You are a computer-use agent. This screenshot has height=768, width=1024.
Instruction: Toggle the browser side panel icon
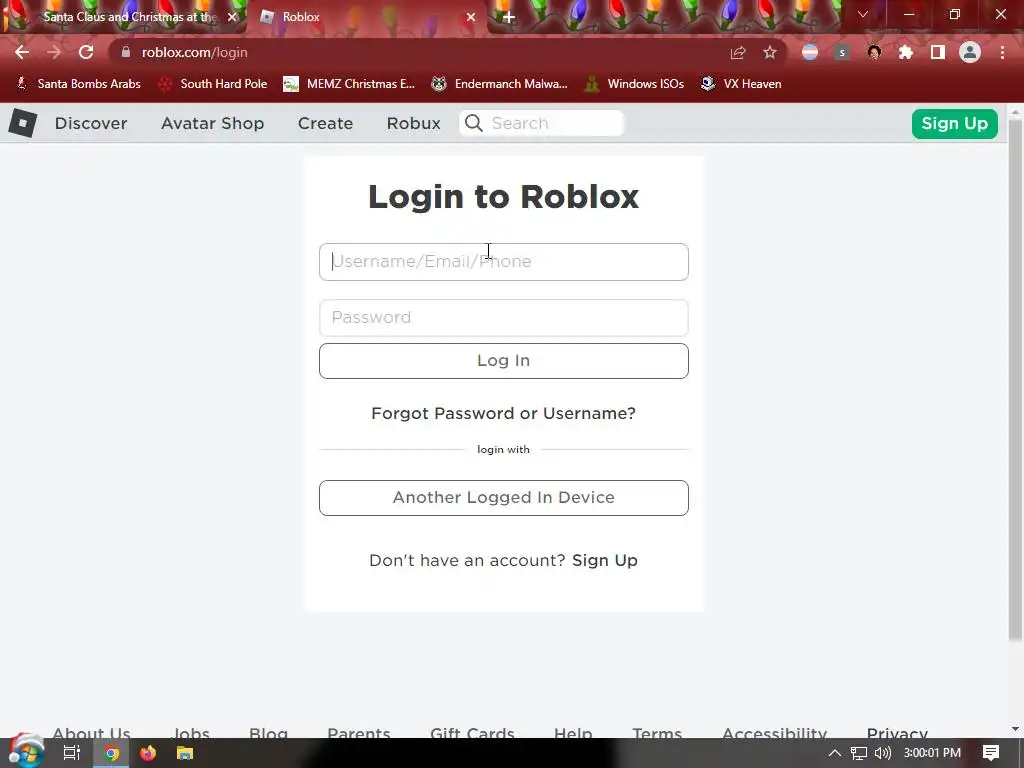pyautogui.click(x=938, y=52)
